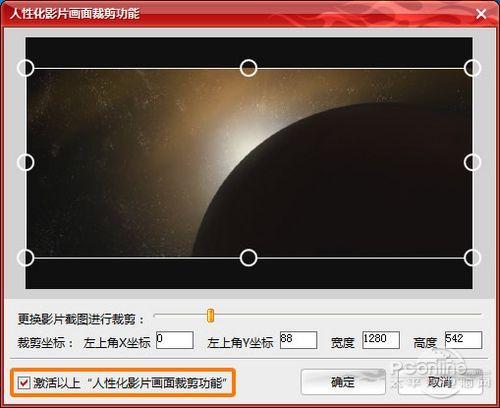Click the middle-left crop handle circle
This screenshot has width=500, height=408.
26,162
